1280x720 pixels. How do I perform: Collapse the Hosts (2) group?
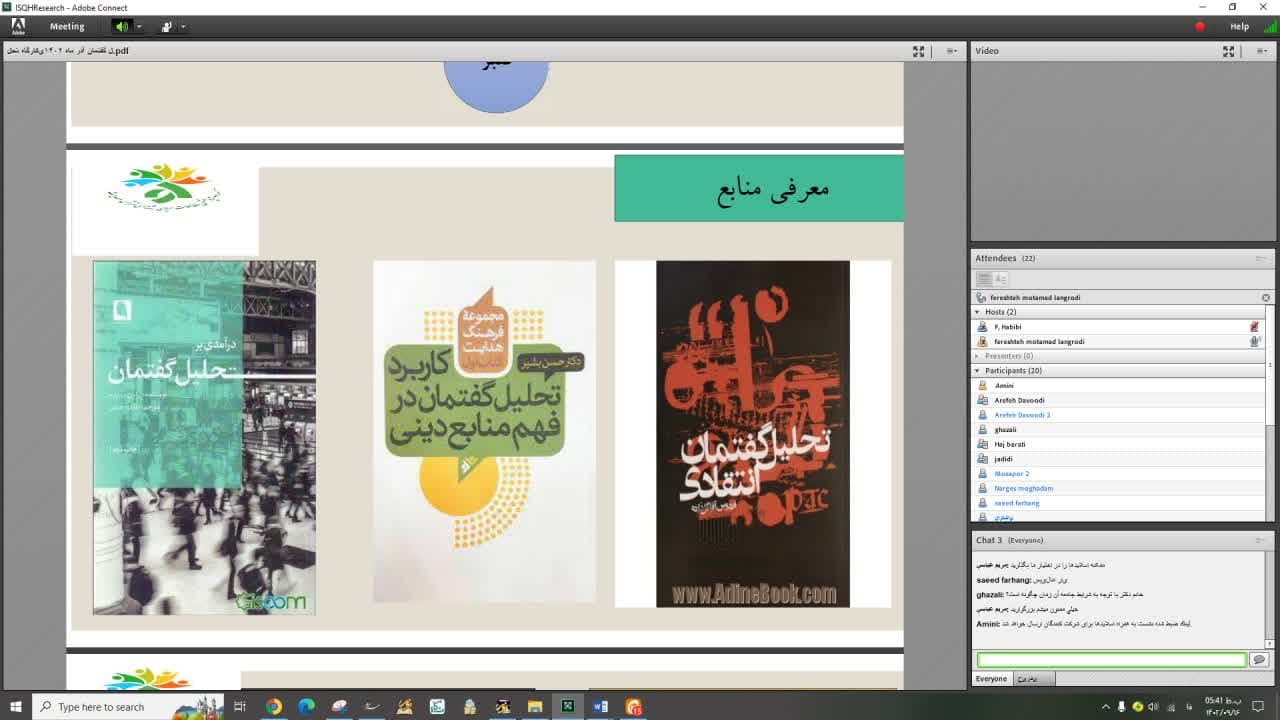[978, 312]
